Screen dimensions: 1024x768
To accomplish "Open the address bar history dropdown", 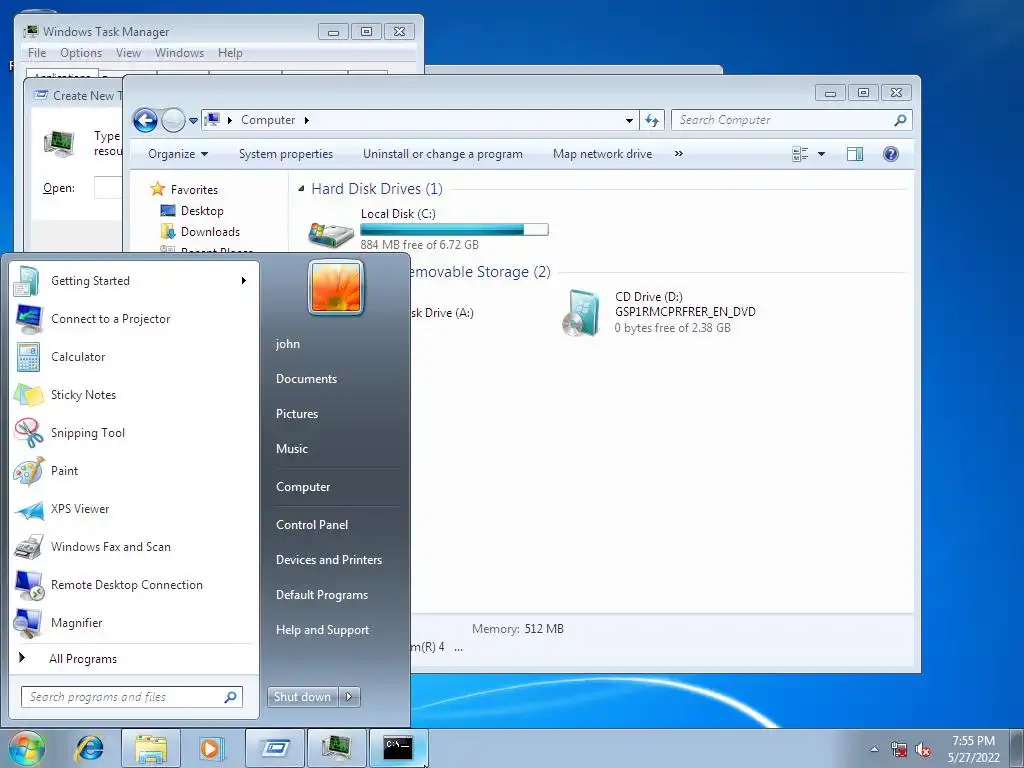I will (x=629, y=120).
